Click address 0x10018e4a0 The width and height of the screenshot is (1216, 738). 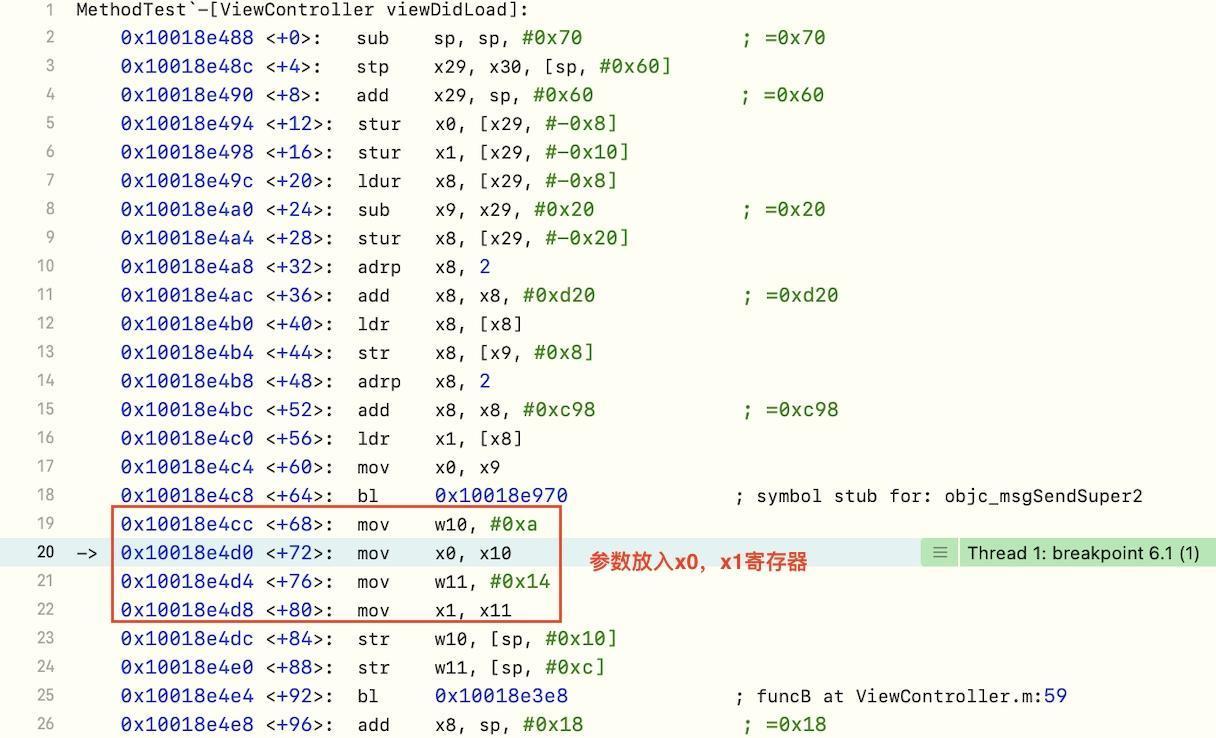click(187, 210)
